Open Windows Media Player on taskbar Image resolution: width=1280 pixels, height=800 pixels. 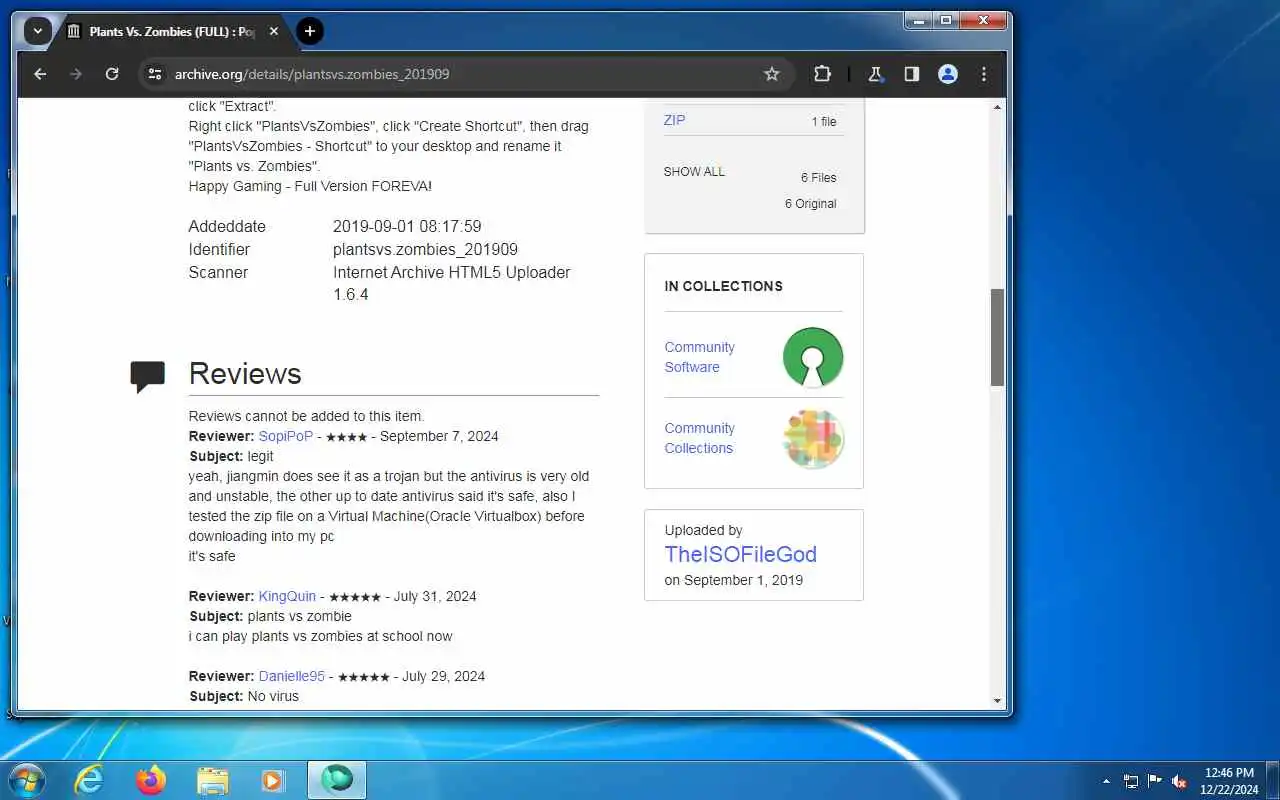click(x=273, y=780)
